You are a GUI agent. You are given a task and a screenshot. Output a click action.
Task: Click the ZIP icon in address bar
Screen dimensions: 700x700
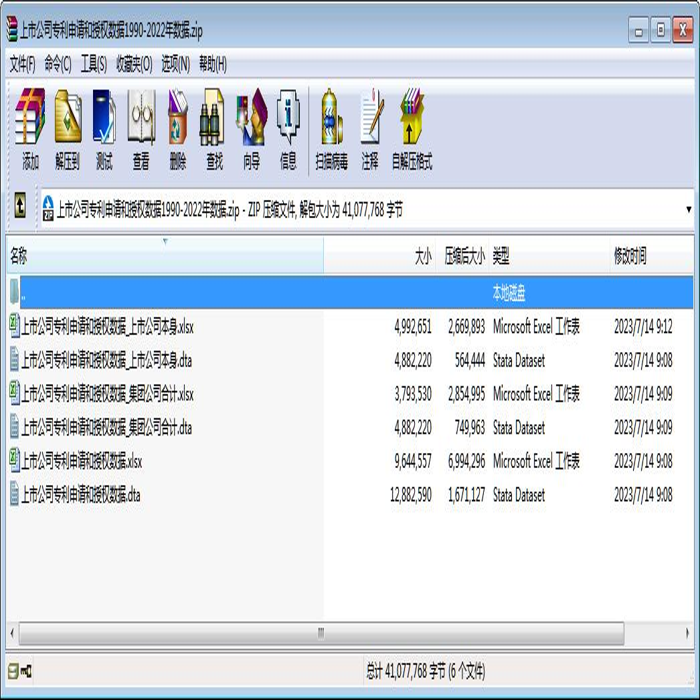pyautogui.click(x=48, y=208)
